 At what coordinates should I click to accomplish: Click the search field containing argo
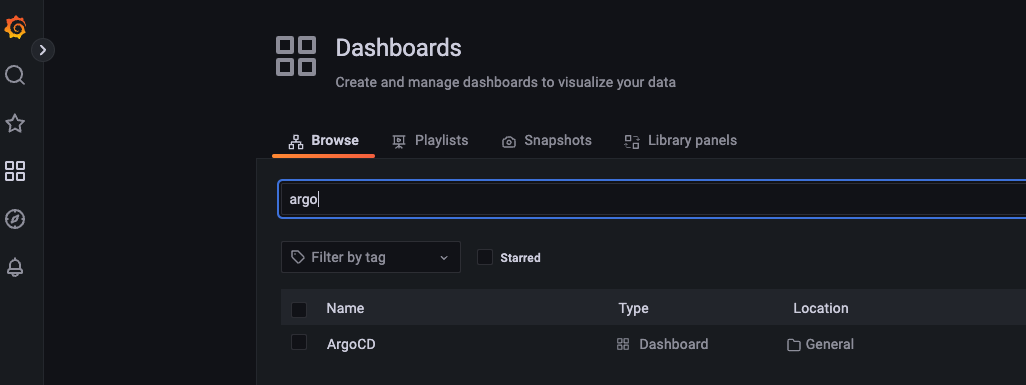coord(652,200)
